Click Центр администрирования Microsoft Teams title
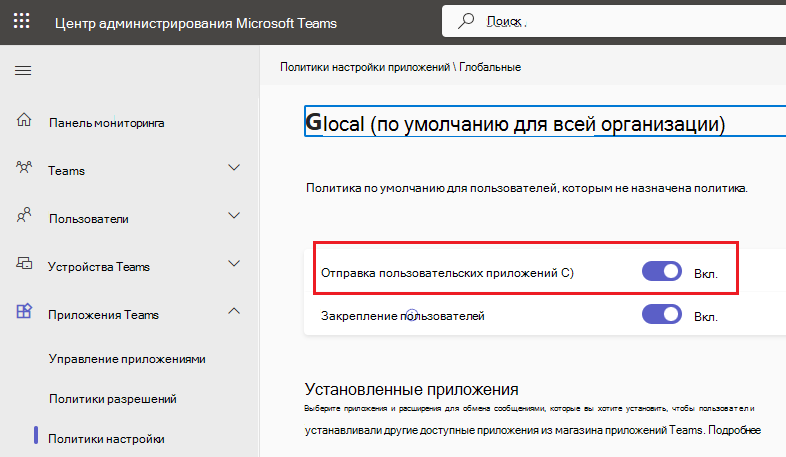 [x=196, y=24]
